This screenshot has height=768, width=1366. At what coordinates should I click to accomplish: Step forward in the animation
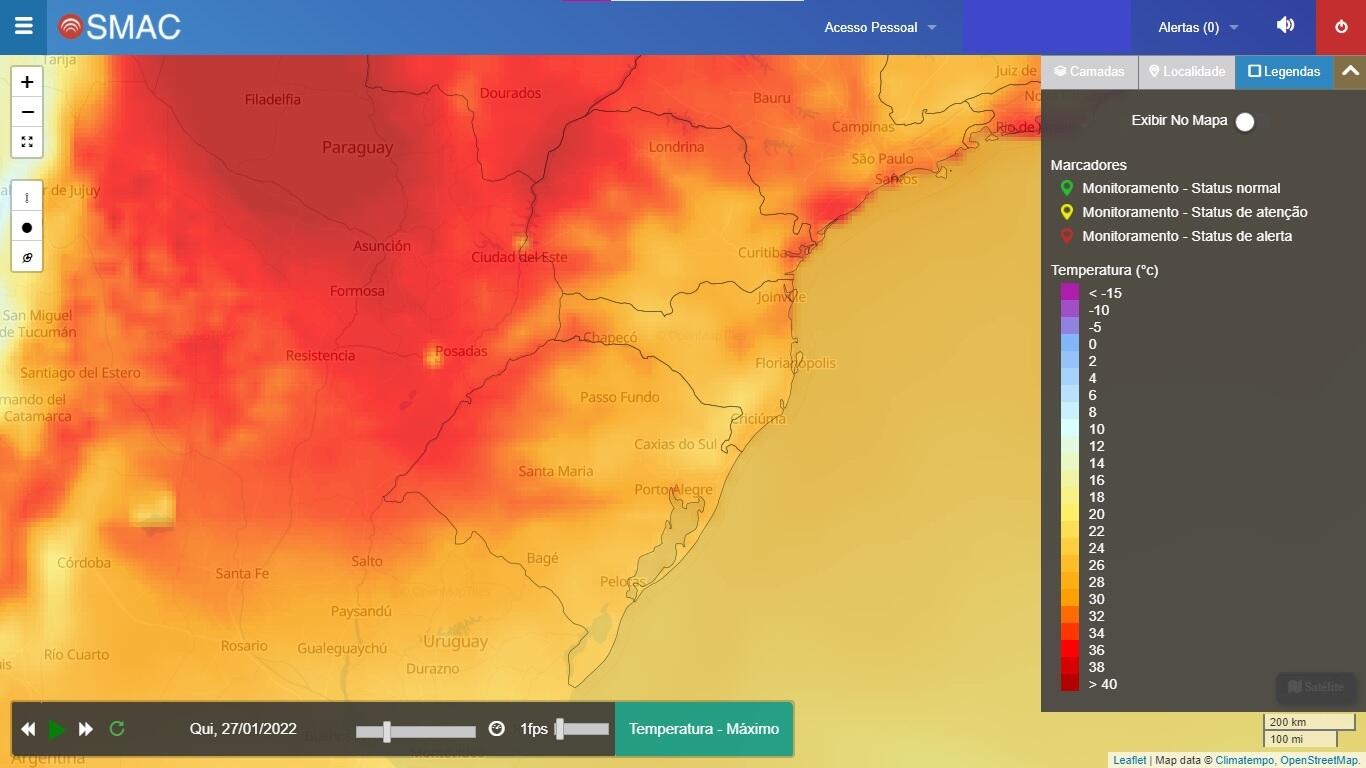click(x=86, y=729)
